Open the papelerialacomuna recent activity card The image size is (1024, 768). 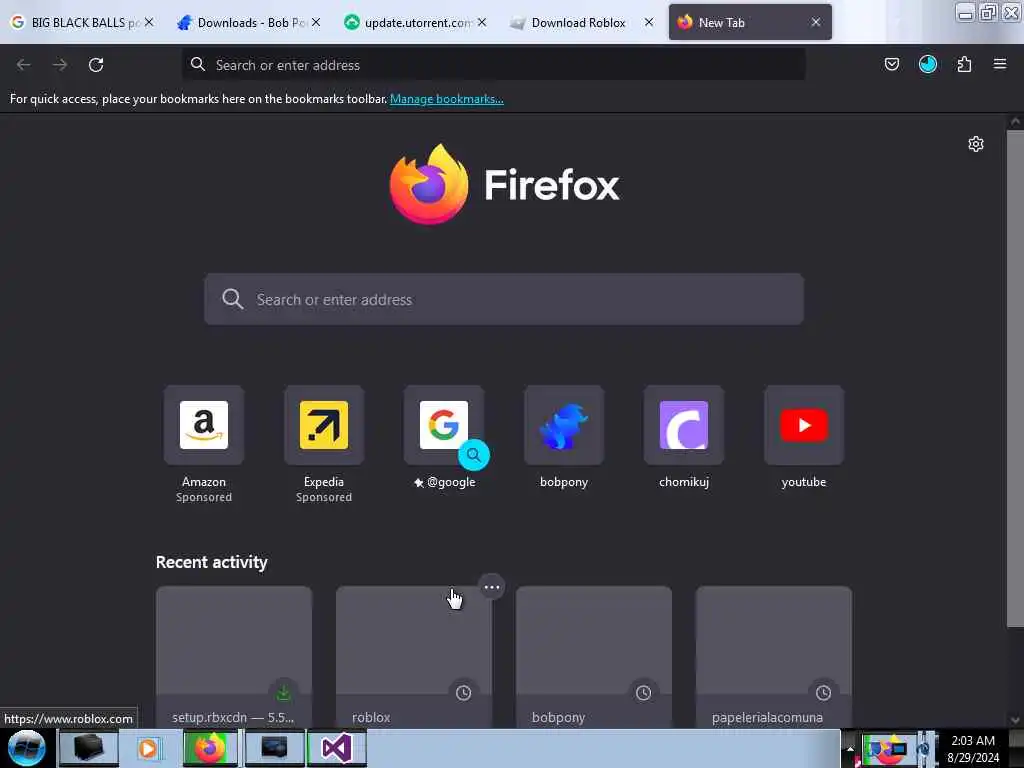773,656
